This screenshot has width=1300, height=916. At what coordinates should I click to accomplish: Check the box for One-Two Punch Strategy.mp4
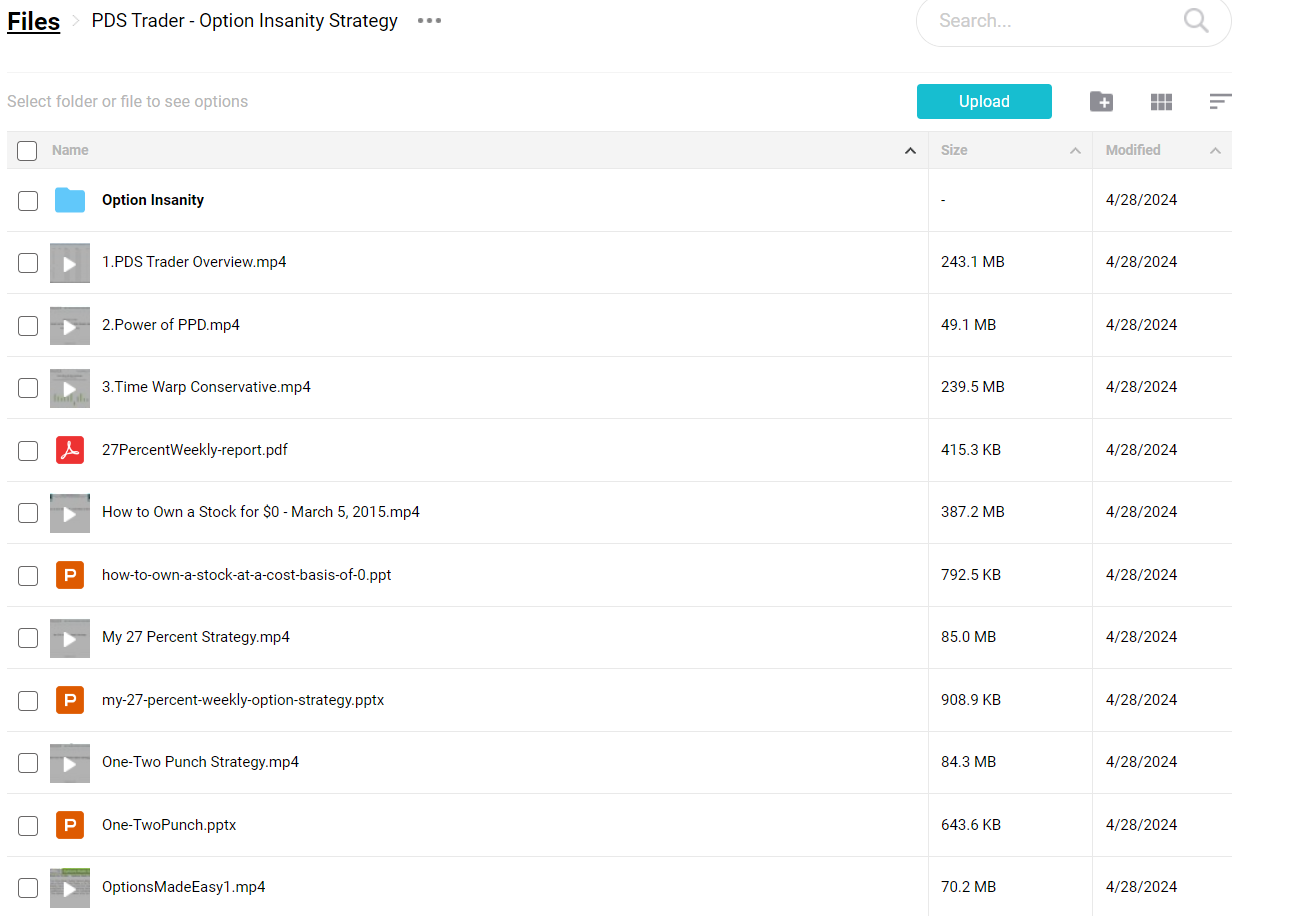(x=28, y=763)
